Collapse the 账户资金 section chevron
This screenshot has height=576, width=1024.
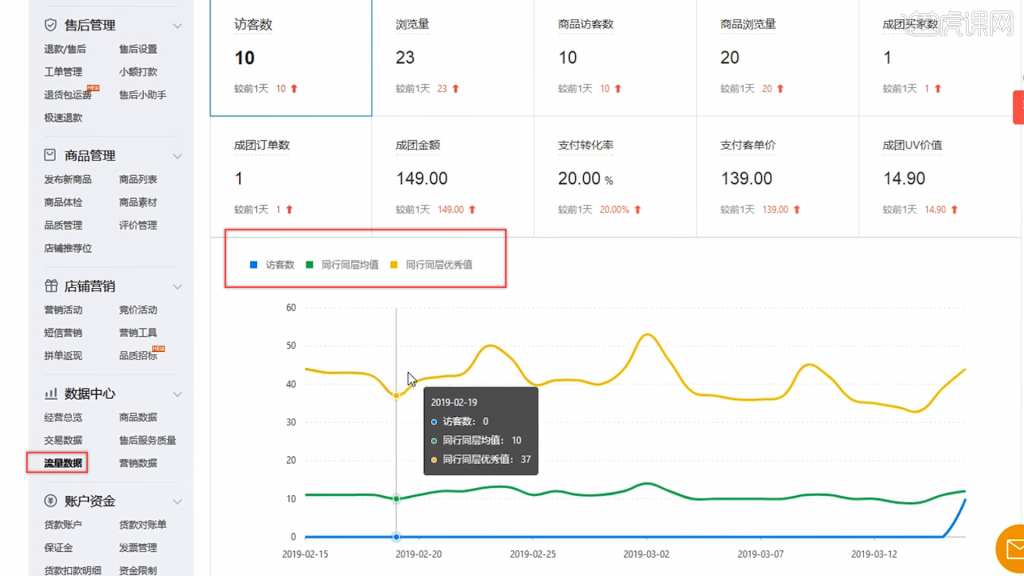(177, 501)
